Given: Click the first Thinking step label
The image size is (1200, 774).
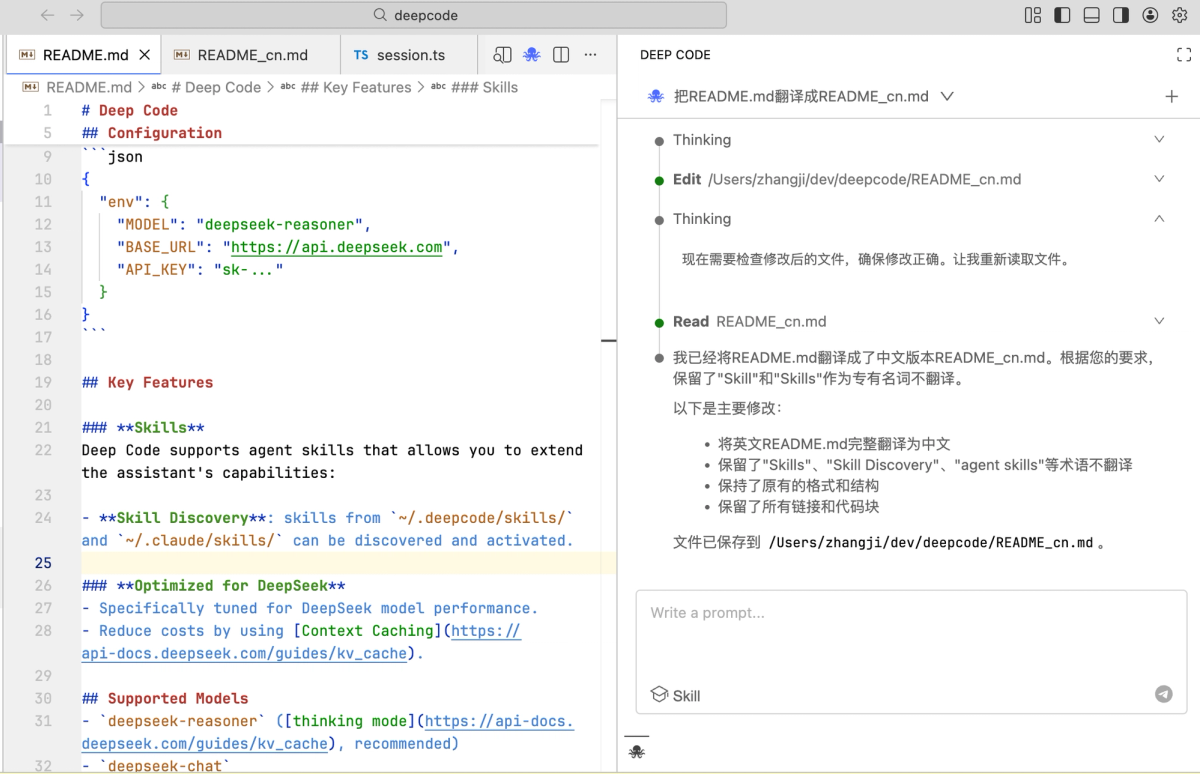Looking at the screenshot, I should click(x=702, y=140).
